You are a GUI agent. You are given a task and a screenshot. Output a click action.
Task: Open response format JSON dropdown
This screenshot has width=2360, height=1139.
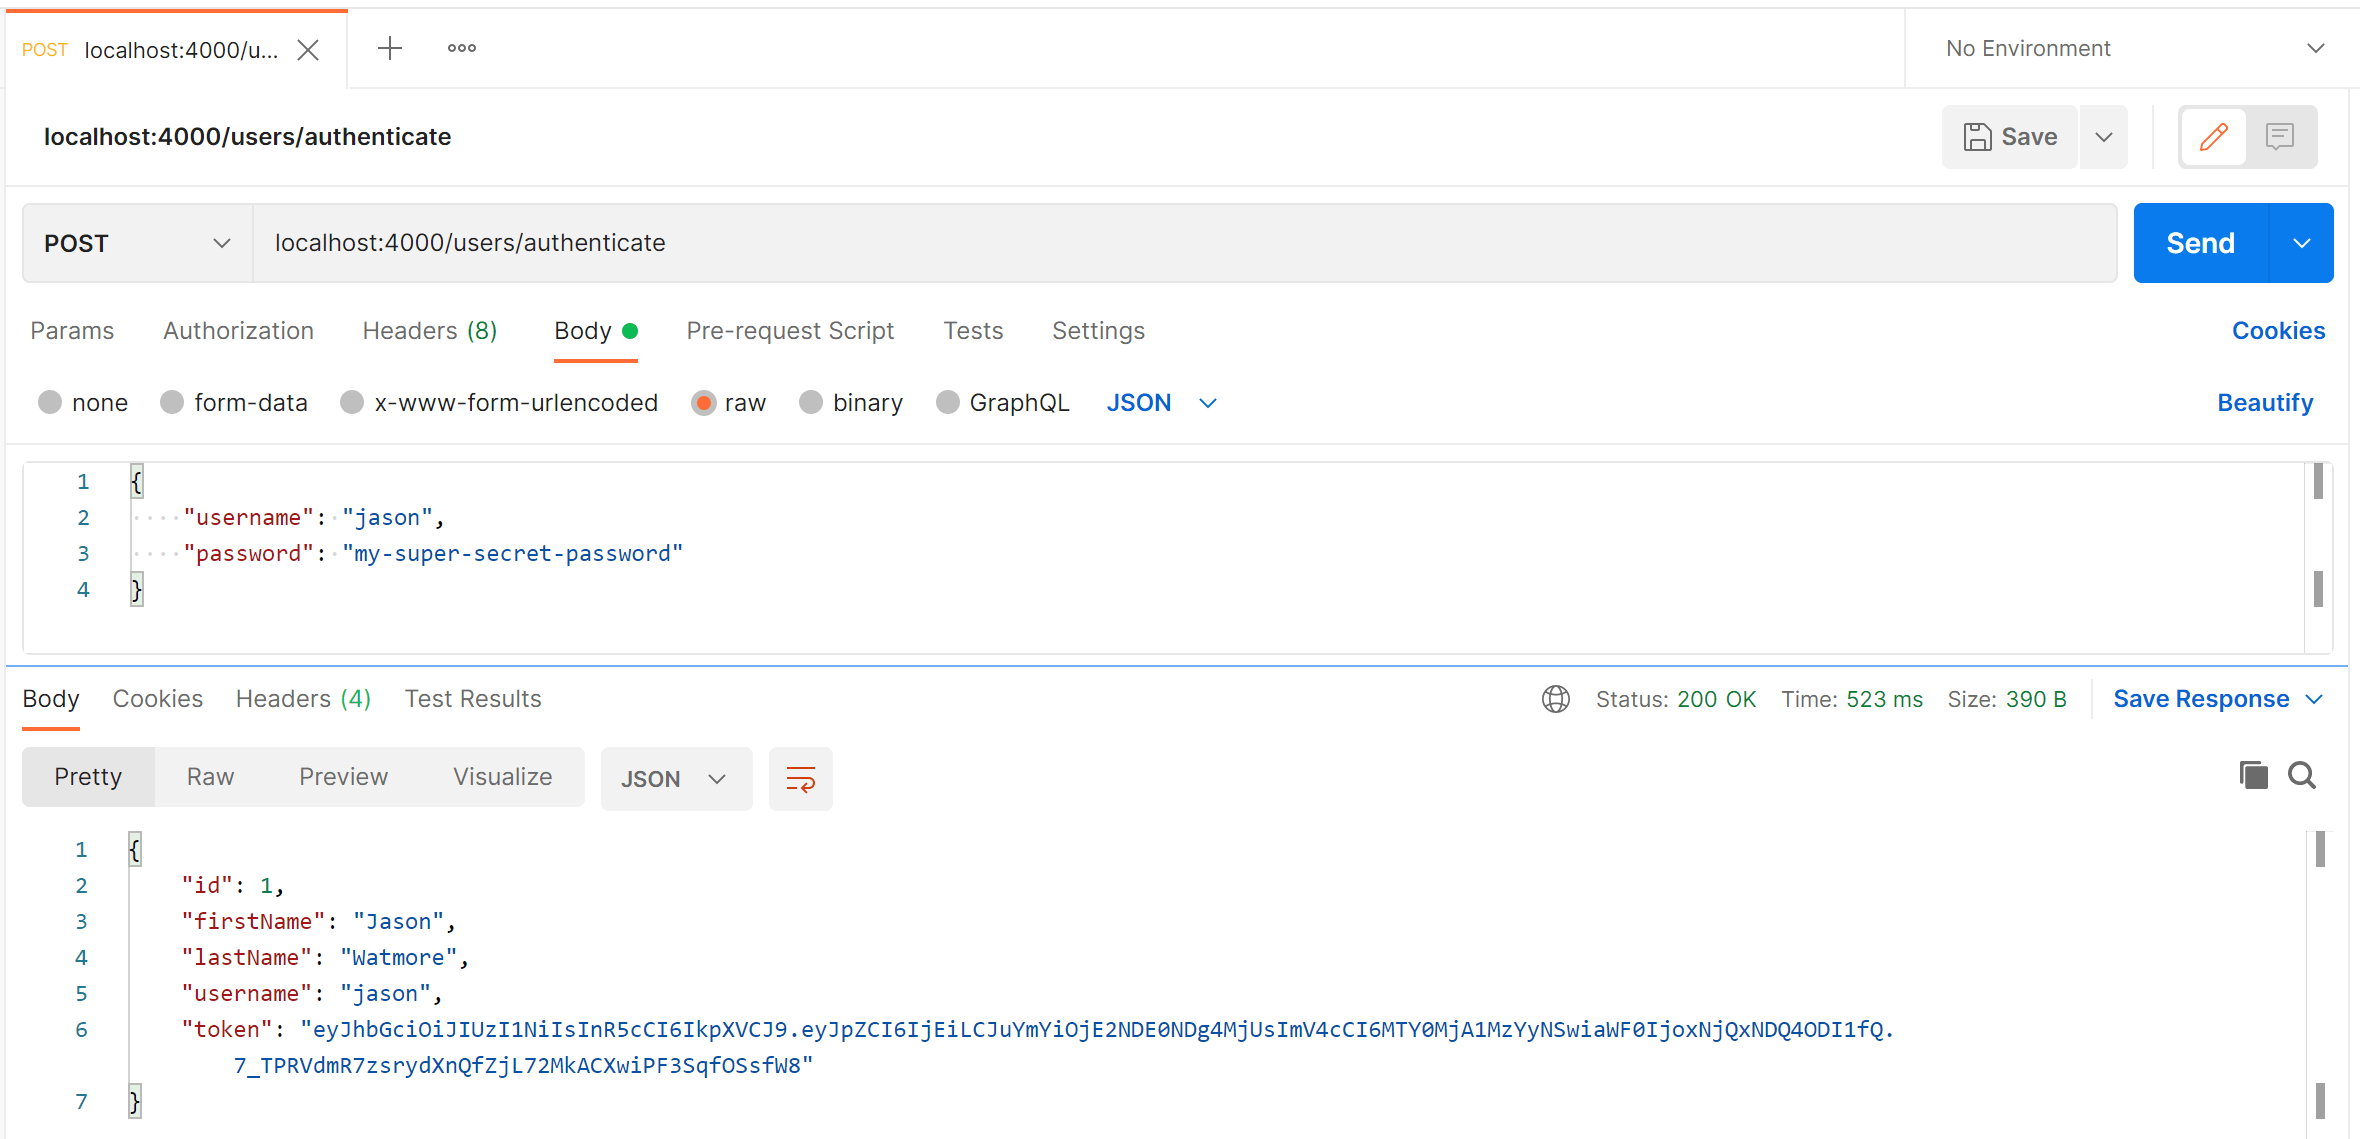(x=675, y=778)
